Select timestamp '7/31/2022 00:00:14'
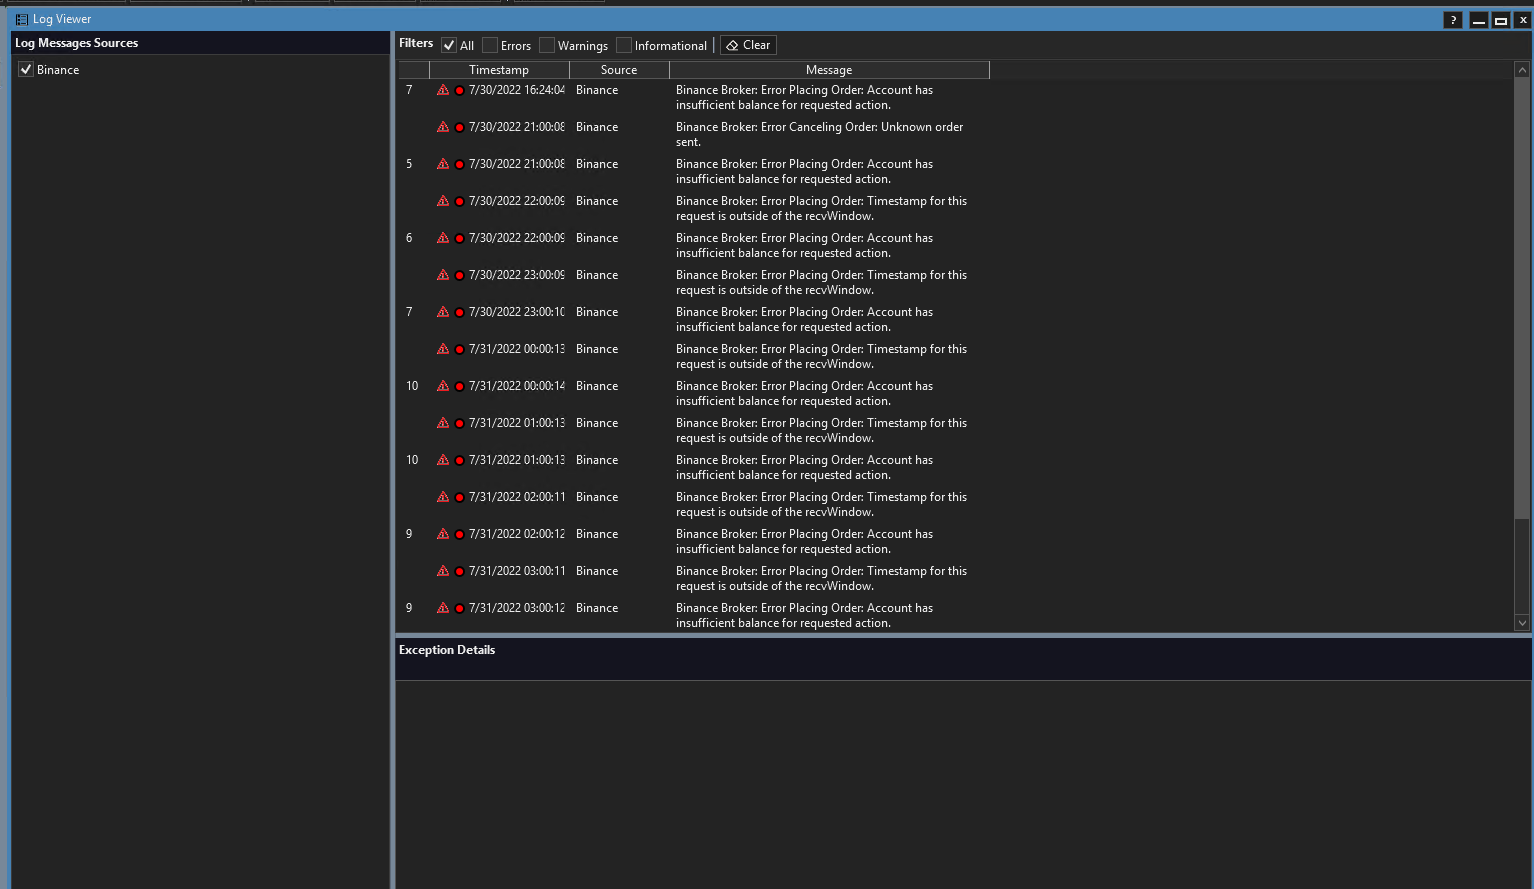Image resolution: width=1534 pixels, height=889 pixels. (x=517, y=386)
